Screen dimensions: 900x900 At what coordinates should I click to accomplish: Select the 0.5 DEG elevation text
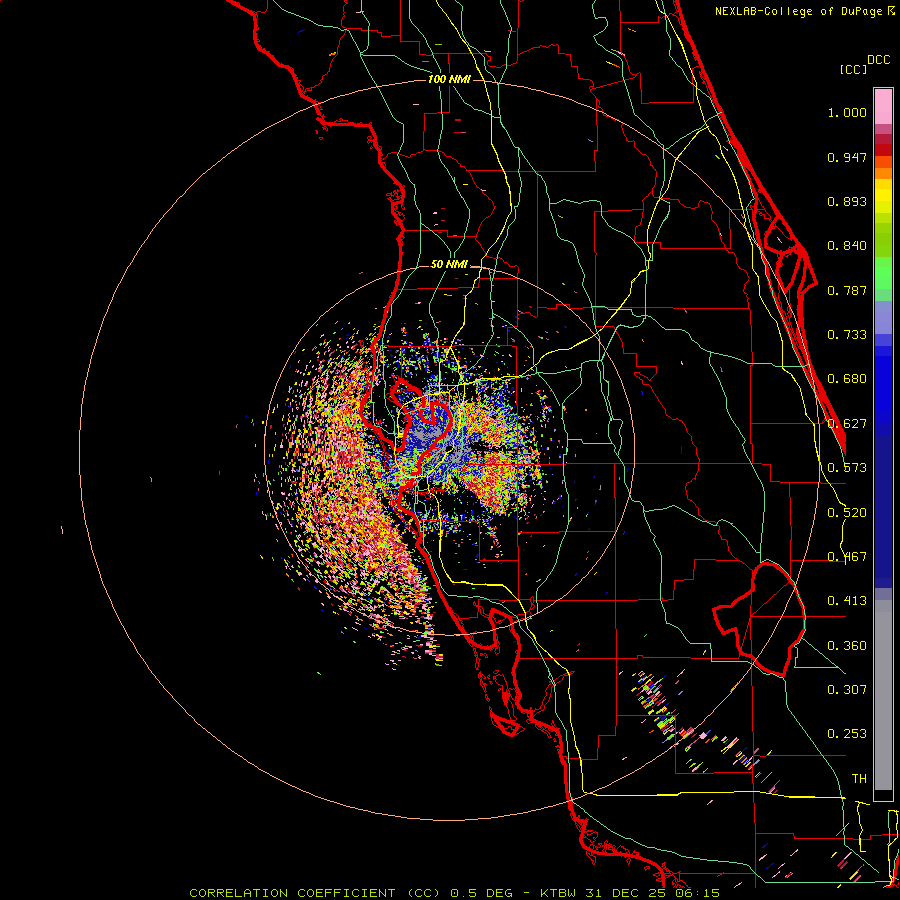[481, 893]
